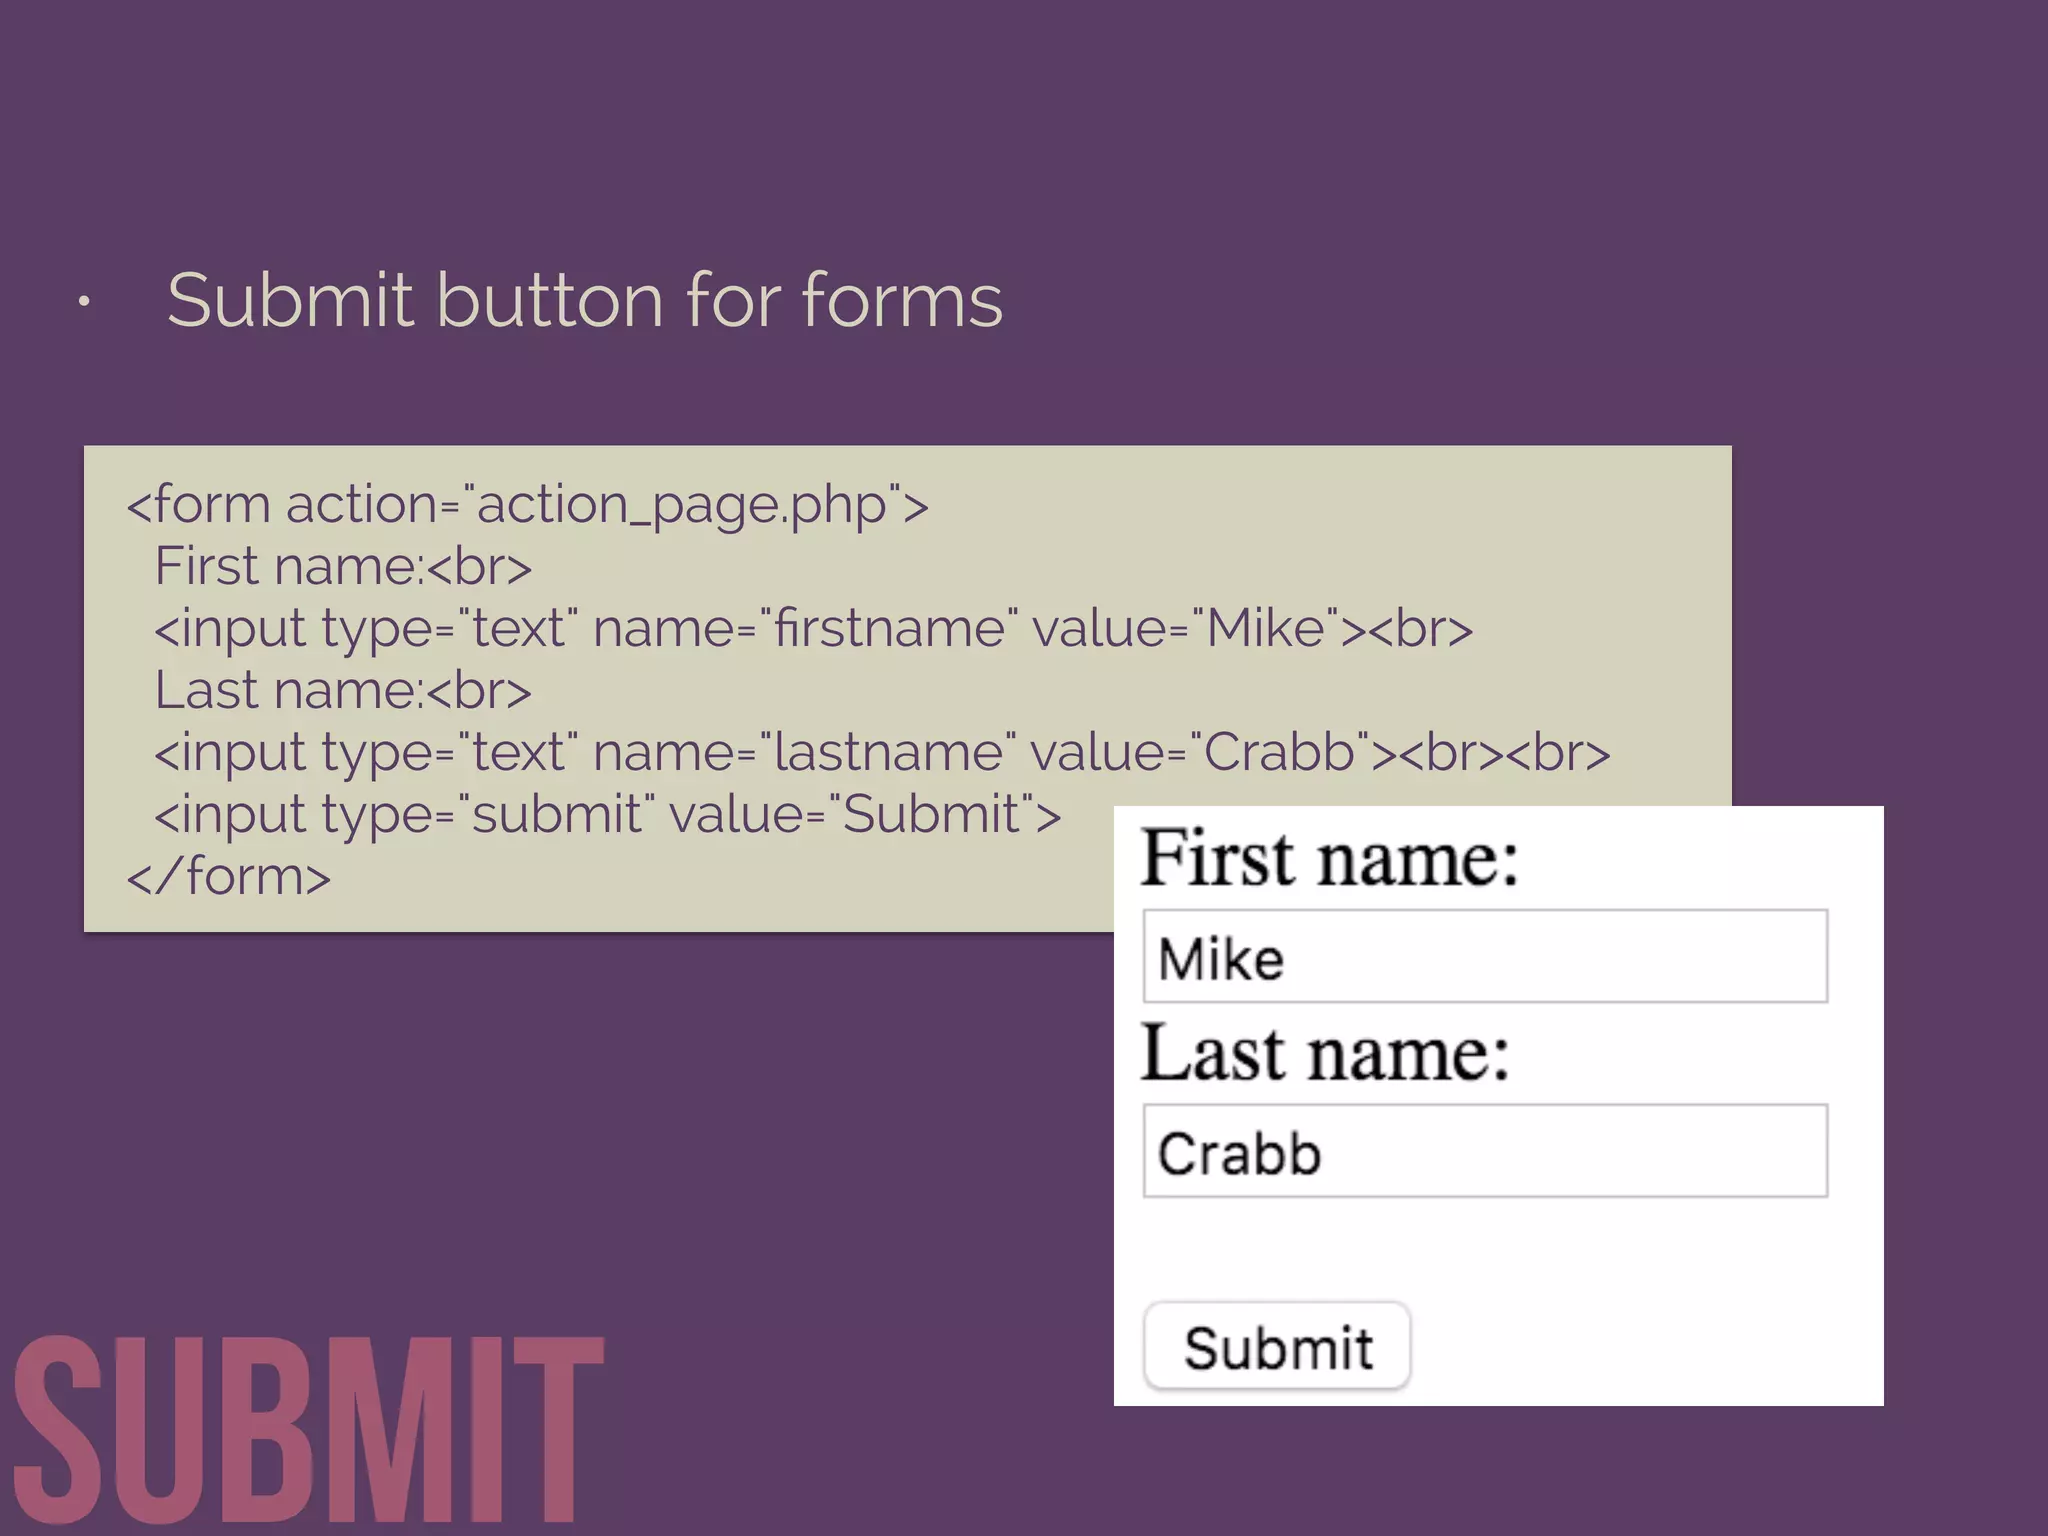Click the opening form action code line

pos(527,504)
